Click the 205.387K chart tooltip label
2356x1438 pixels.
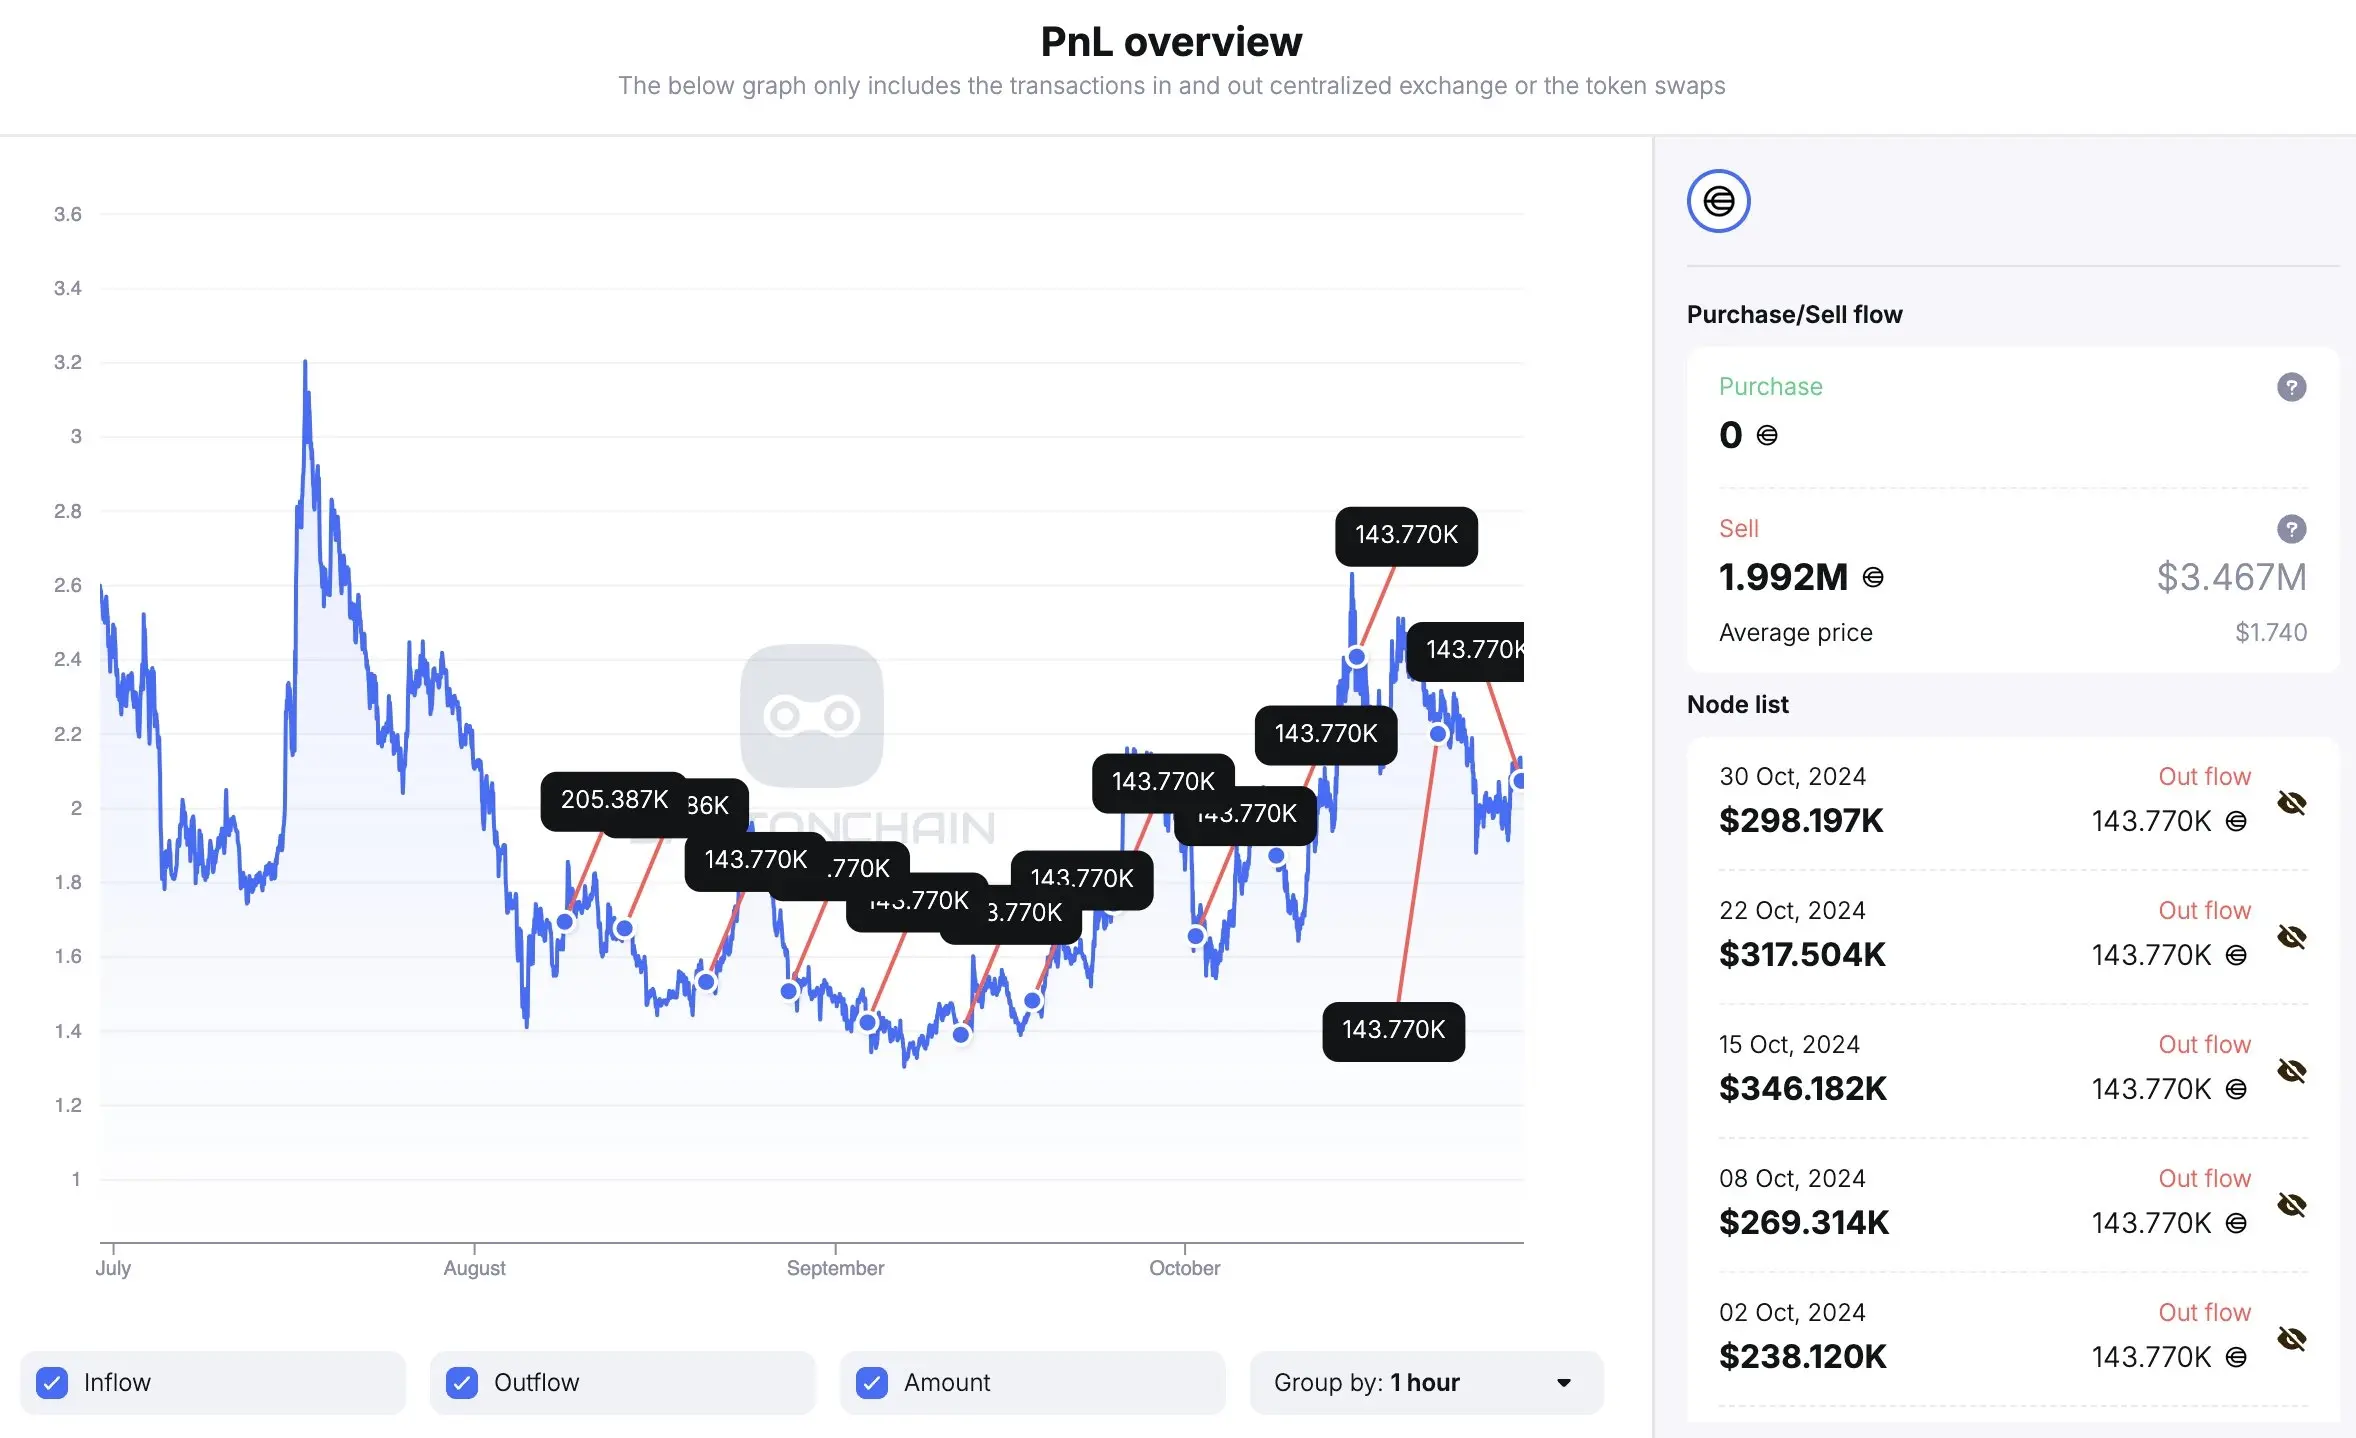click(x=613, y=800)
